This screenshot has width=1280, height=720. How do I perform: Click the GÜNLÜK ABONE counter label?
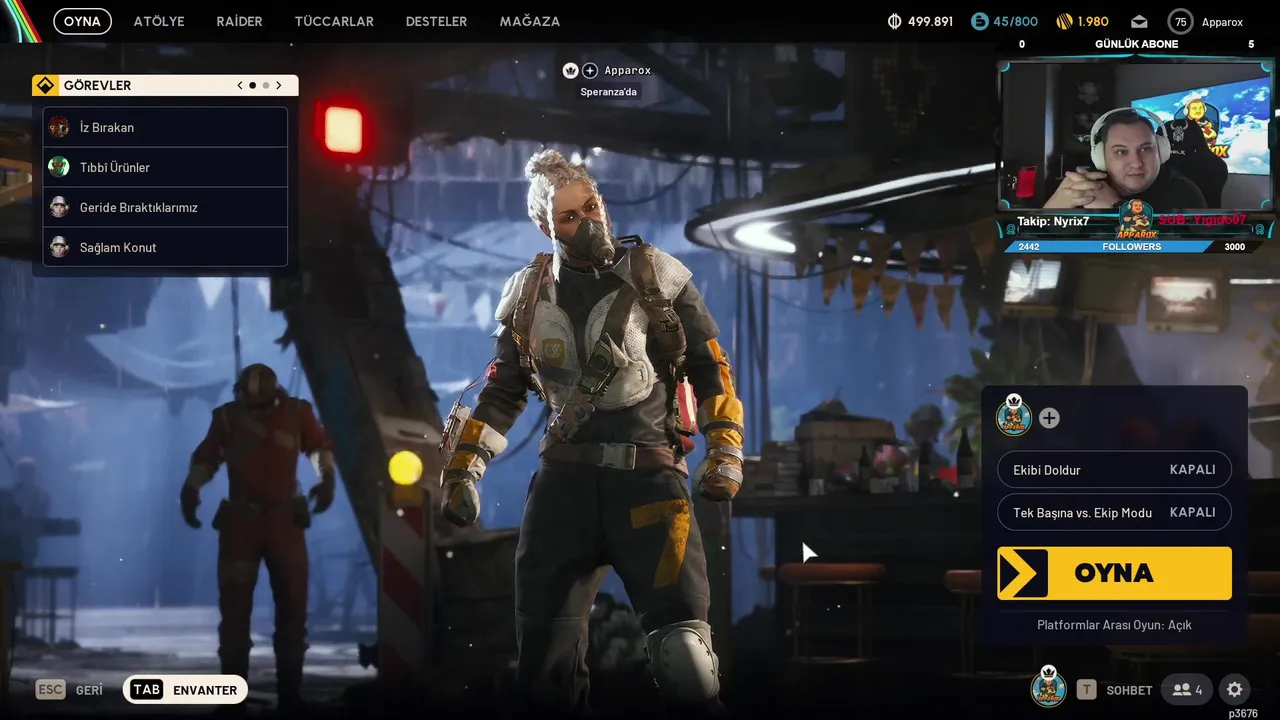1137,44
